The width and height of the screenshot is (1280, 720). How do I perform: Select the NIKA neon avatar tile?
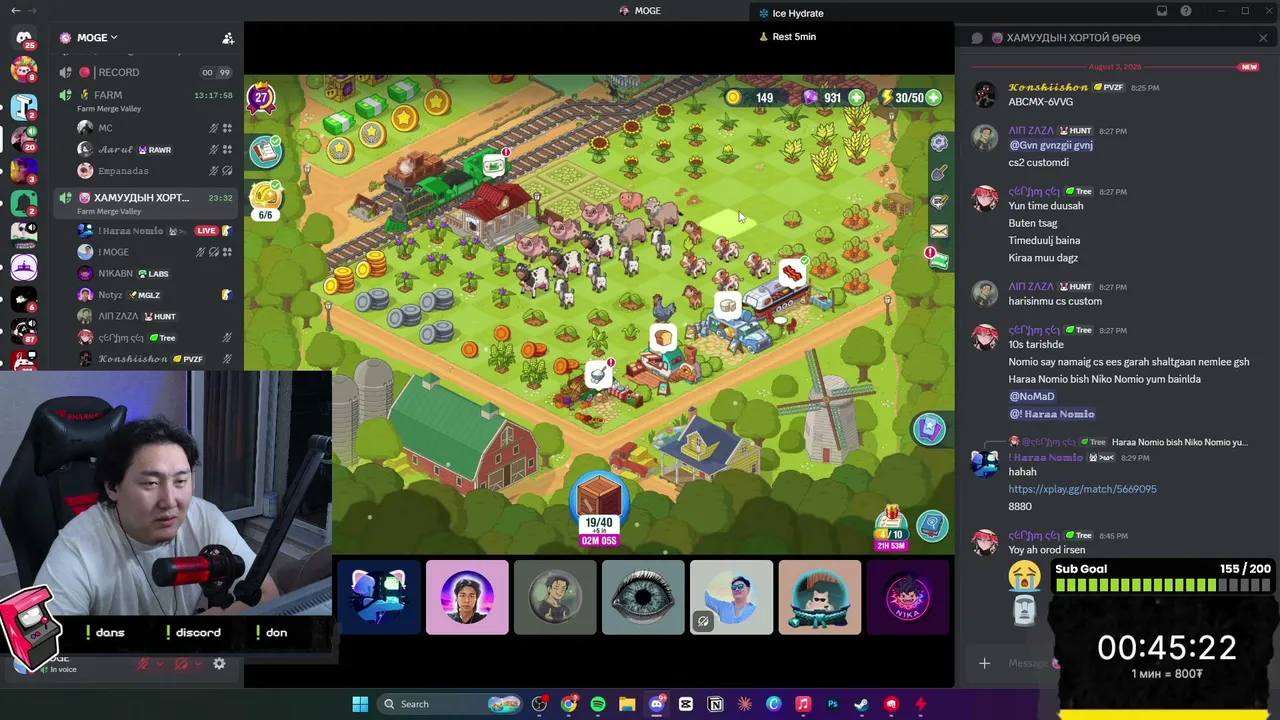coord(907,597)
